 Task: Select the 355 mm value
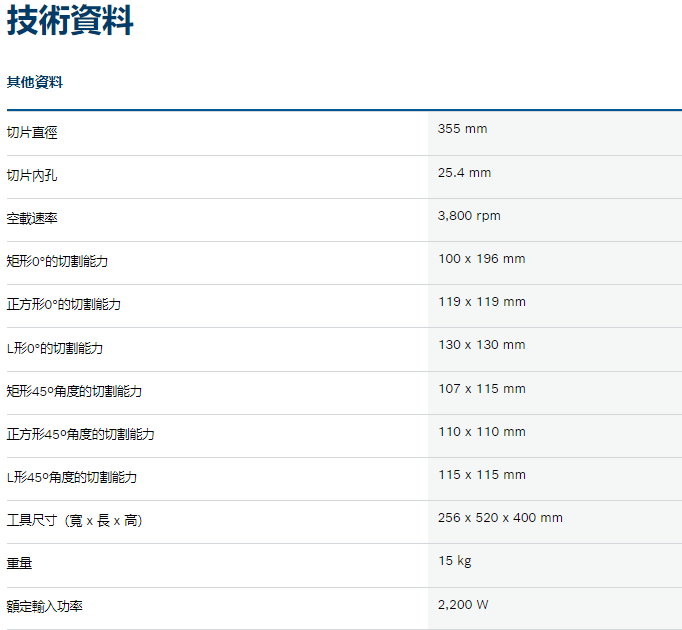[462, 129]
